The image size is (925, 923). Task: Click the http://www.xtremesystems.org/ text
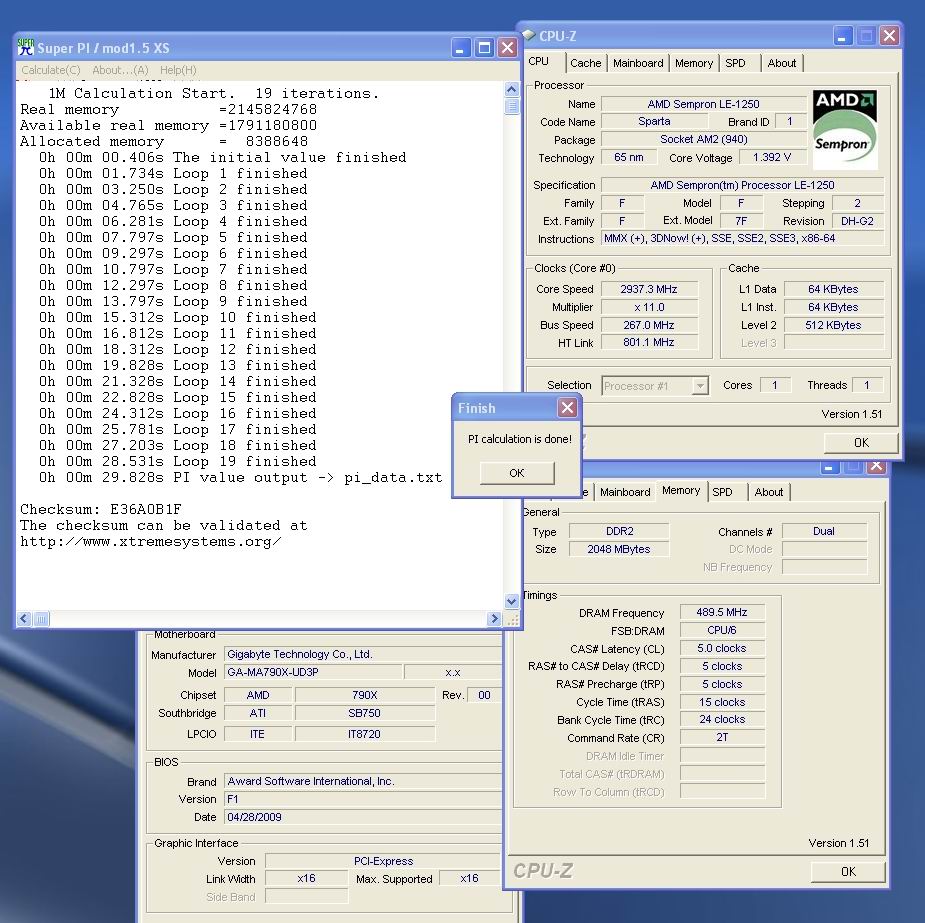tap(150, 541)
